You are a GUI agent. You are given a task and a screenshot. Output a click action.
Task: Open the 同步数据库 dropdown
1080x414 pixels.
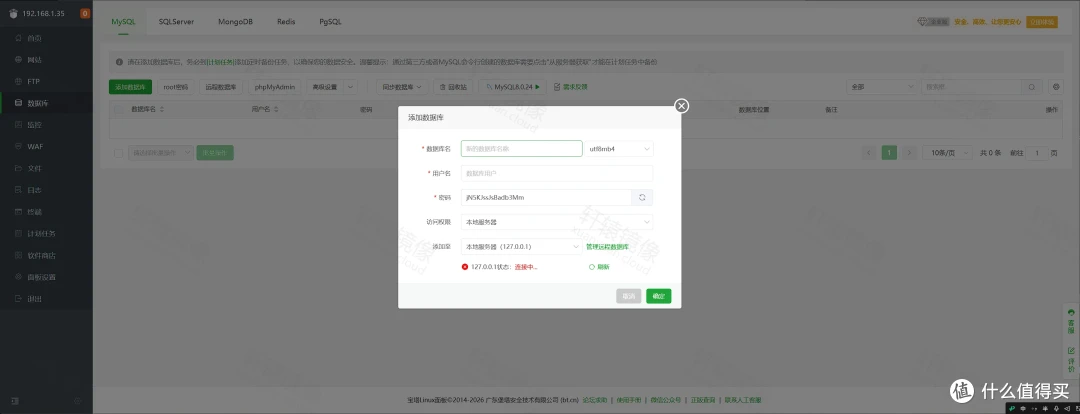pyautogui.click(x=402, y=87)
